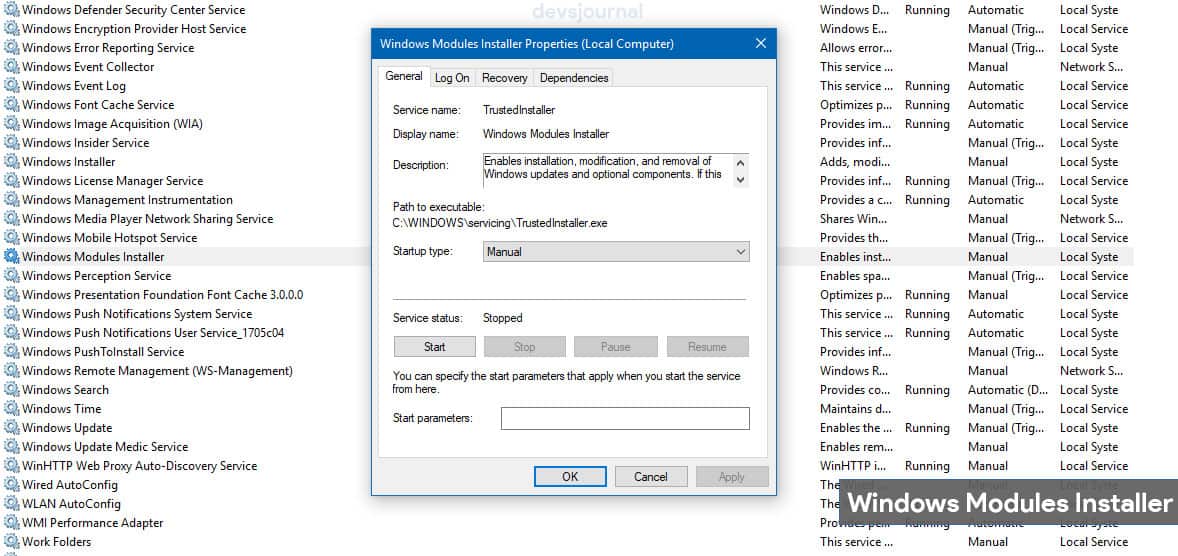Click the Running status of Windows Event Log
Image resolution: width=1178 pixels, height=556 pixels.
point(927,86)
